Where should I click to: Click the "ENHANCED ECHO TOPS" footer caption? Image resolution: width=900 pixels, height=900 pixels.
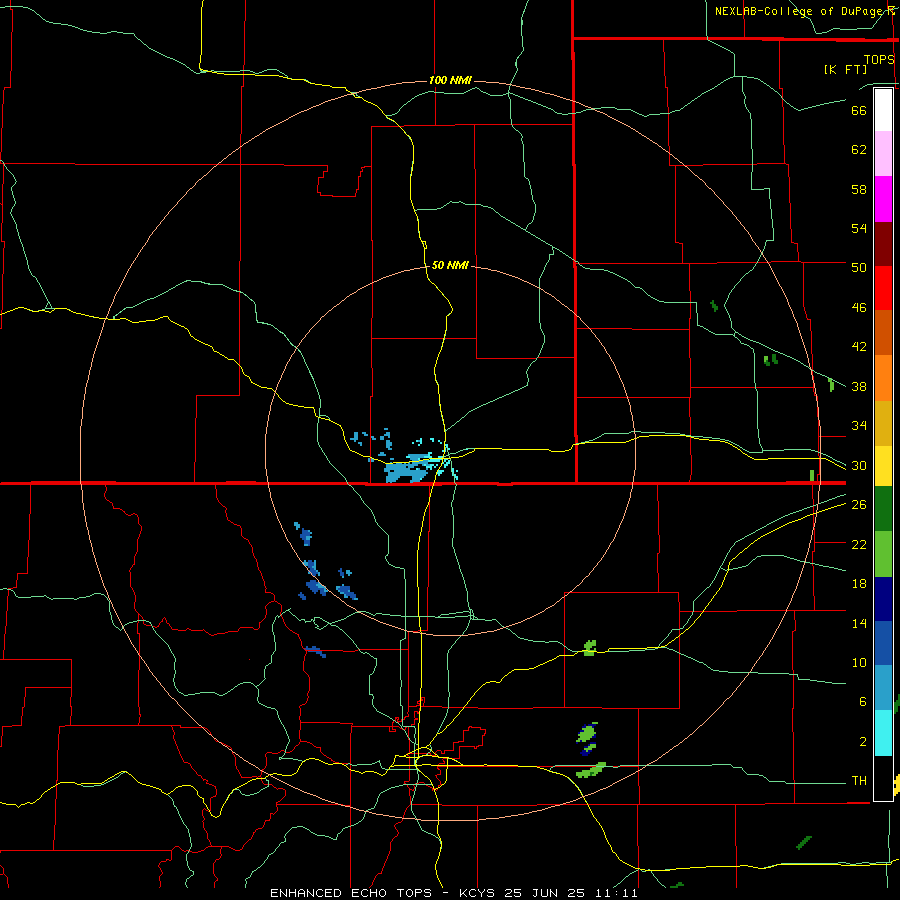coord(351,893)
